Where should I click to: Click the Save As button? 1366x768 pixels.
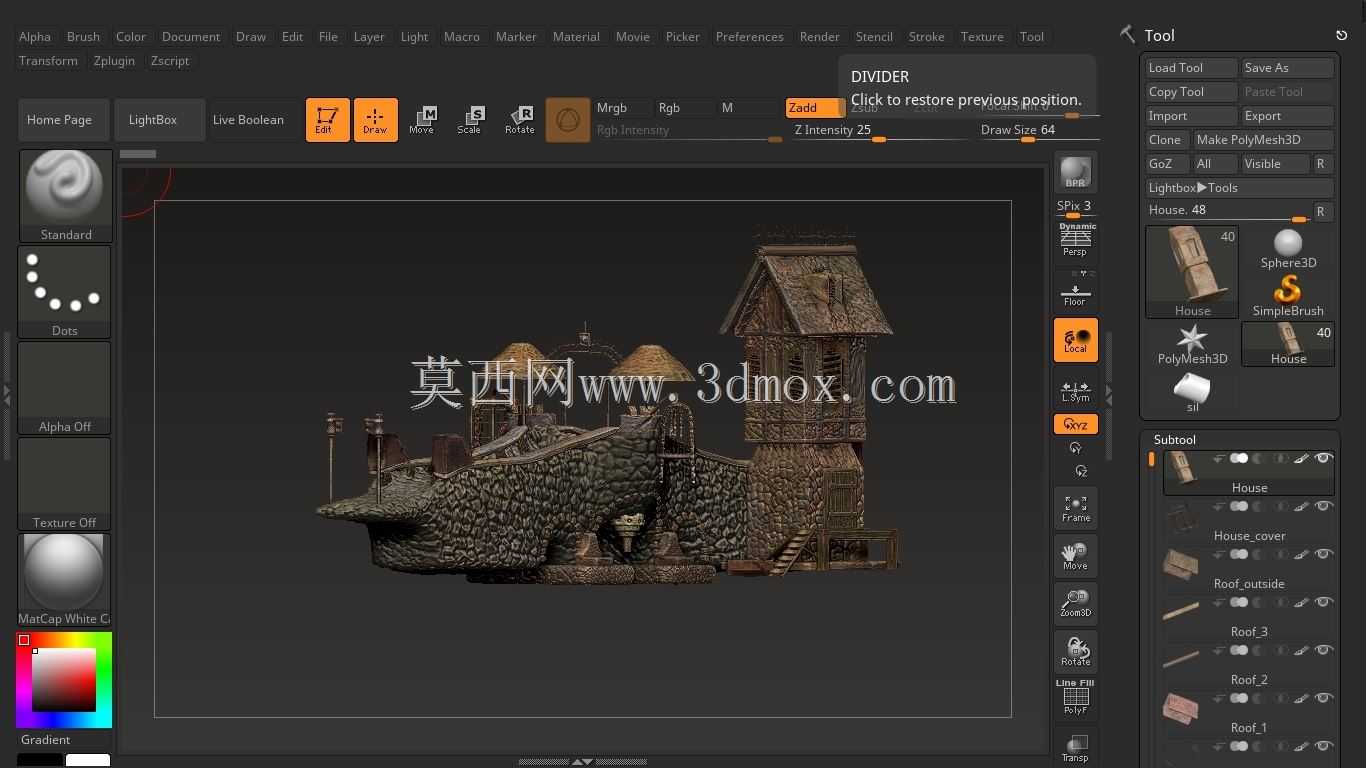pyautogui.click(x=1288, y=68)
